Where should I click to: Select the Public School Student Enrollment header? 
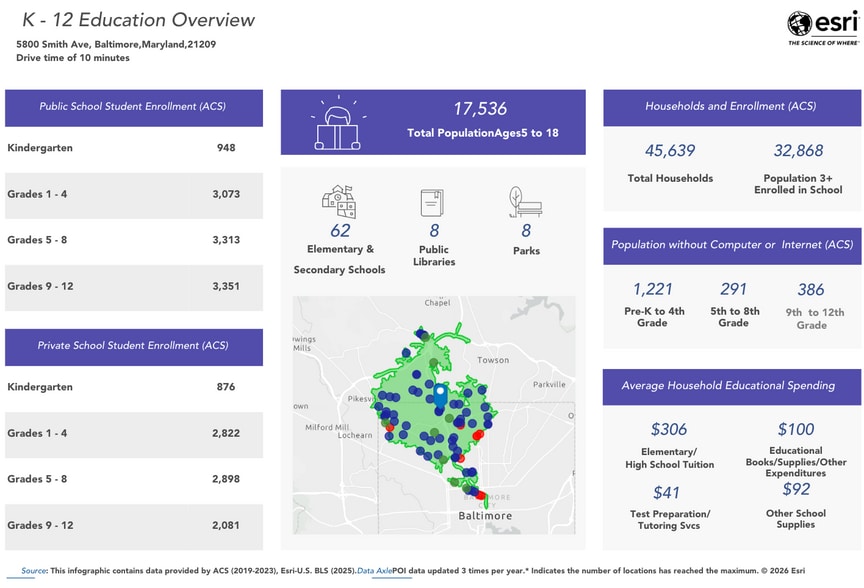[134, 107]
